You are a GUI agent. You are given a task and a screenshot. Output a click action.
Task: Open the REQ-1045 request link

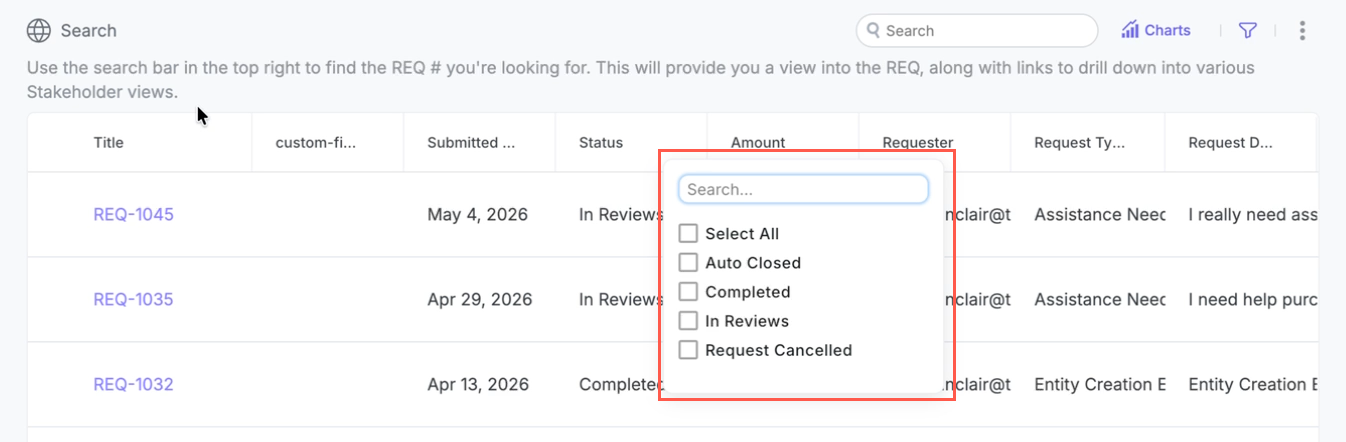click(x=133, y=214)
